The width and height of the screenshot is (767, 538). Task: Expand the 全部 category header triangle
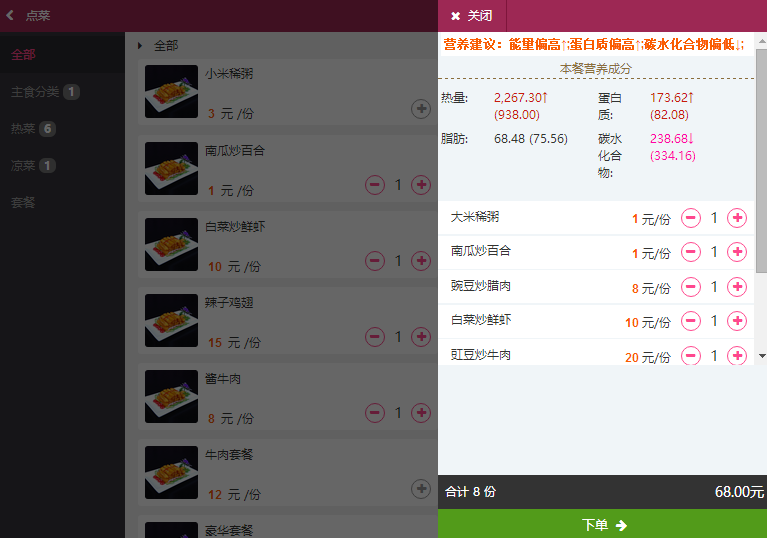click(x=140, y=45)
